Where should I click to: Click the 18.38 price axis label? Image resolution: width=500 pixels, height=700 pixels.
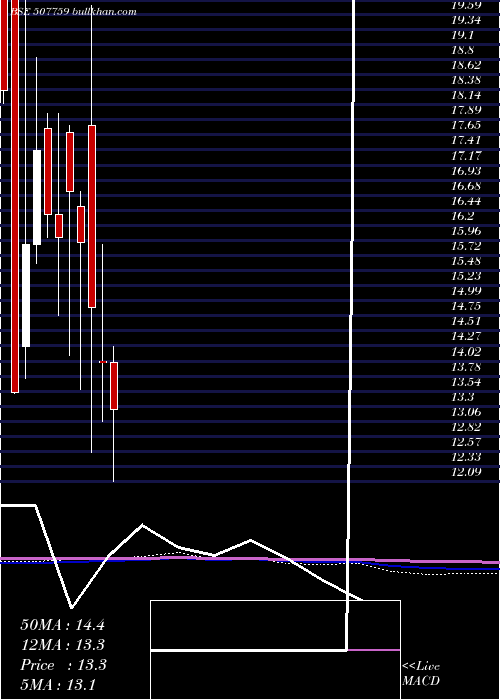click(x=466, y=80)
